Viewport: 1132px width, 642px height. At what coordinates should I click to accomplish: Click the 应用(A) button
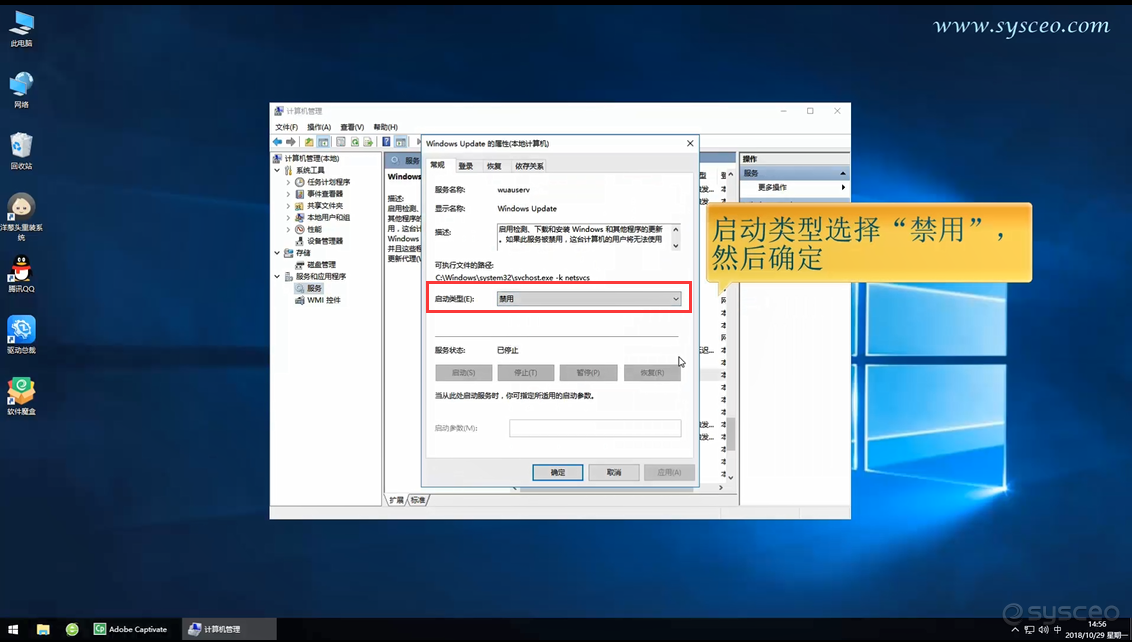click(x=669, y=472)
